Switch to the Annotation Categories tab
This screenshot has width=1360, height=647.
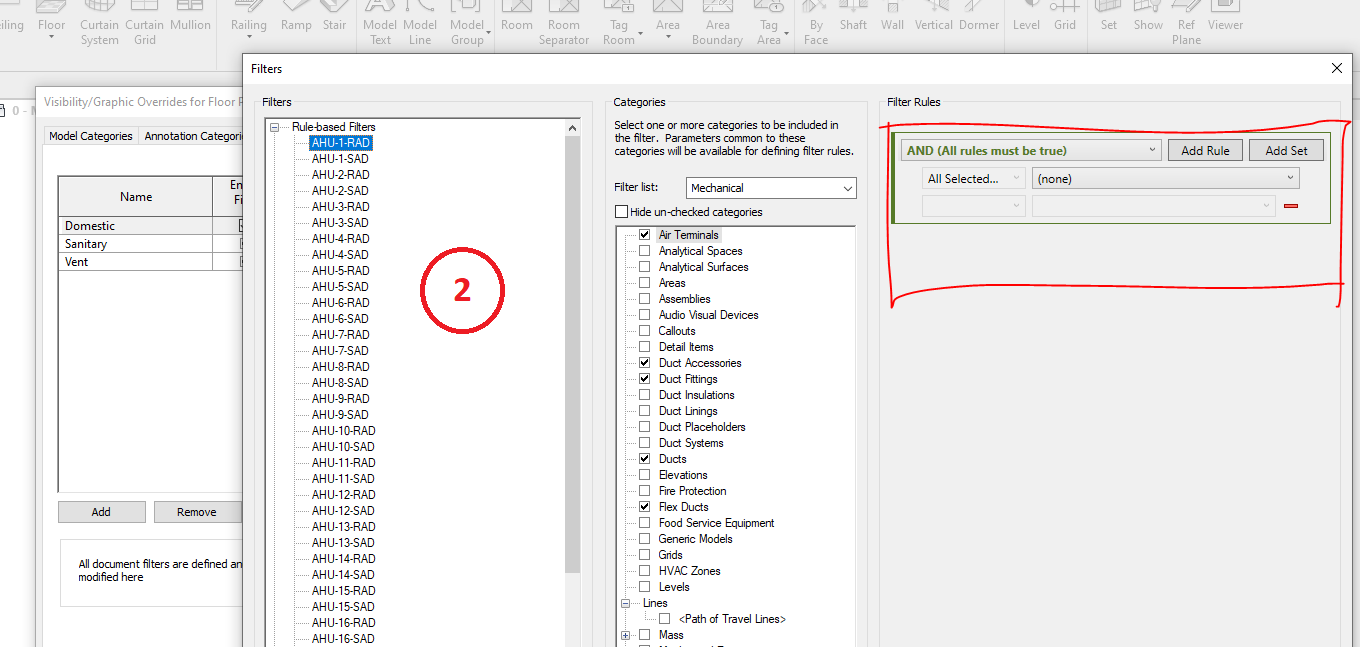point(193,136)
